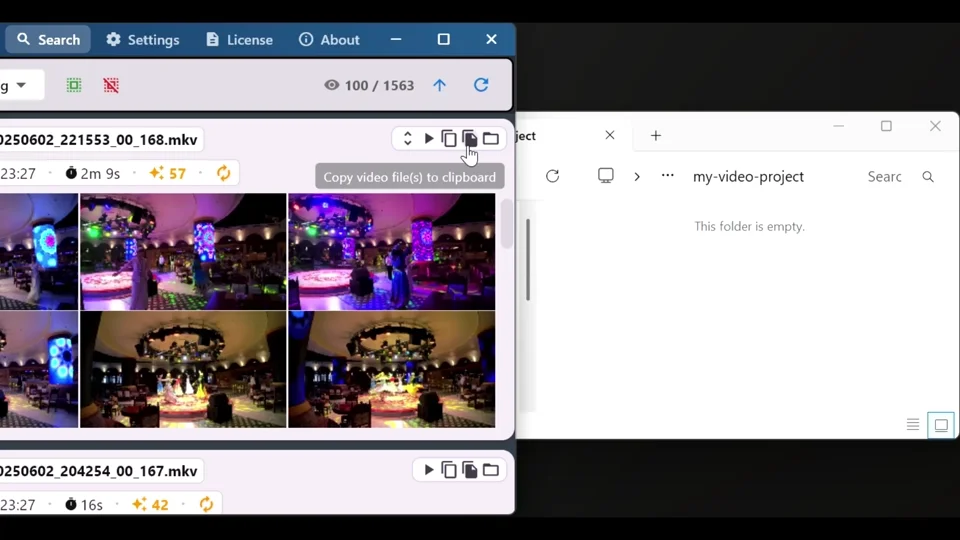960x540 pixels.
Task: Open folder icon for 00_168.mkv
Action: pyautogui.click(x=491, y=139)
